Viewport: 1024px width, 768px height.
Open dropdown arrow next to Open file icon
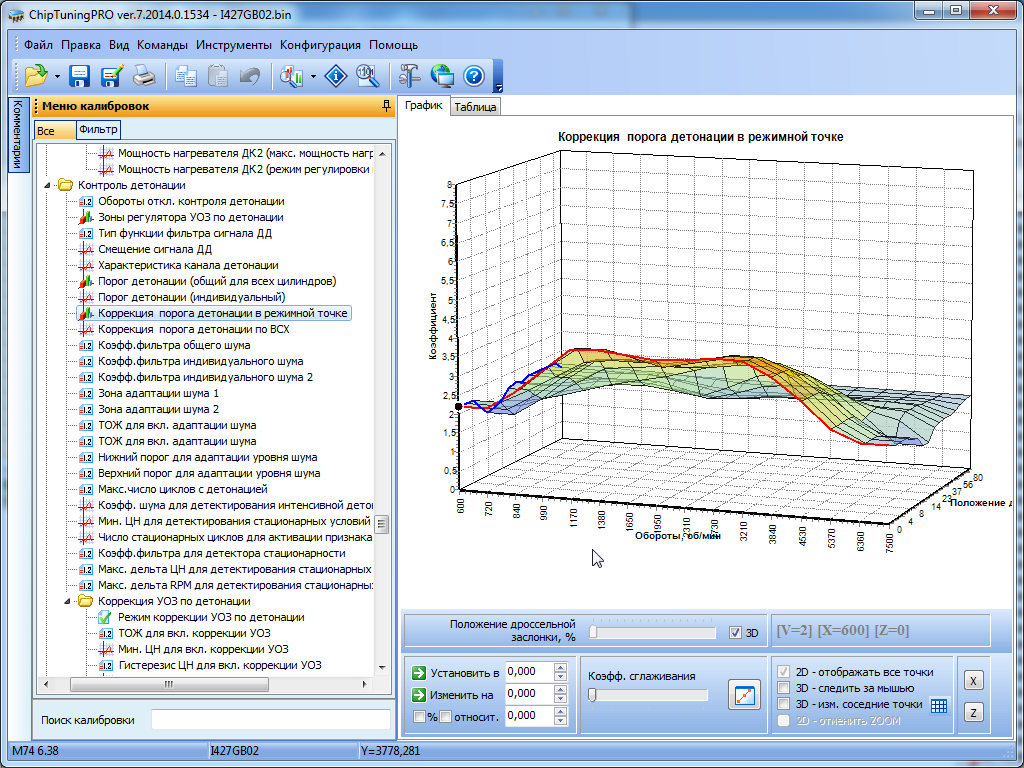point(57,76)
